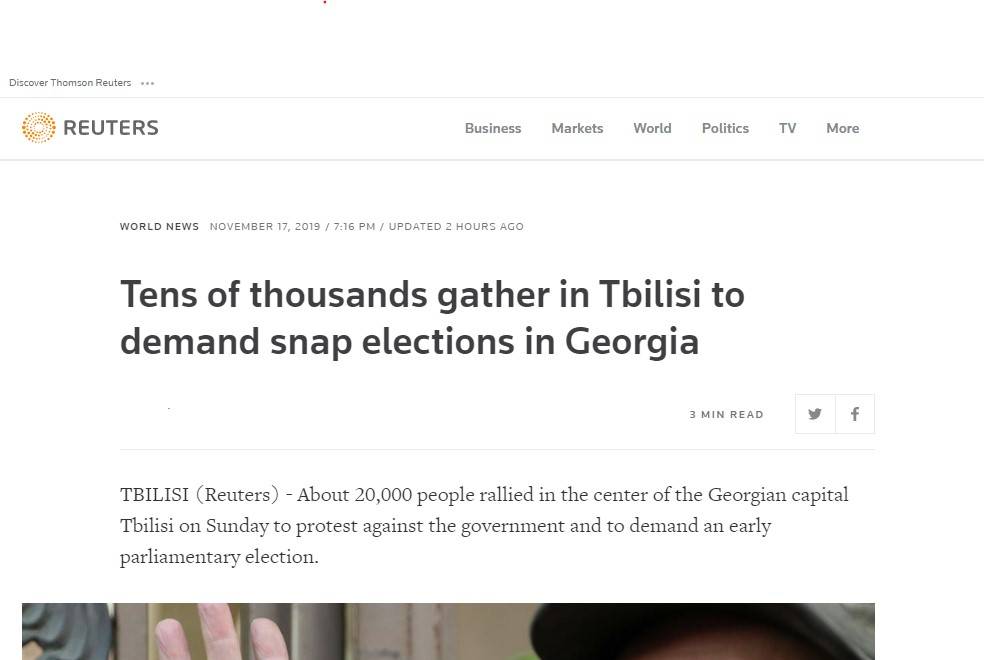The width and height of the screenshot is (984, 660).
Task: Go to the Business section
Action: pyautogui.click(x=493, y=128)
